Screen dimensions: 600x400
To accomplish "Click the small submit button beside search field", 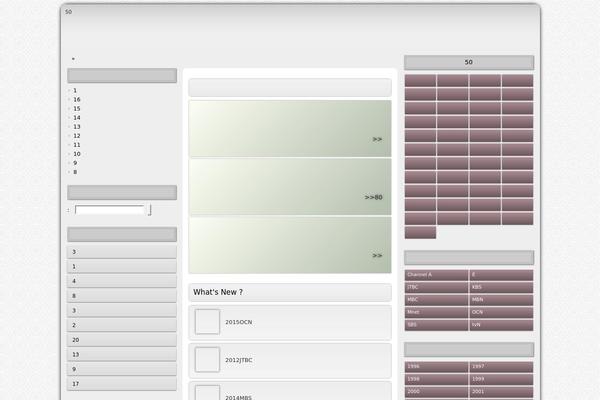I will coord(150,210).
